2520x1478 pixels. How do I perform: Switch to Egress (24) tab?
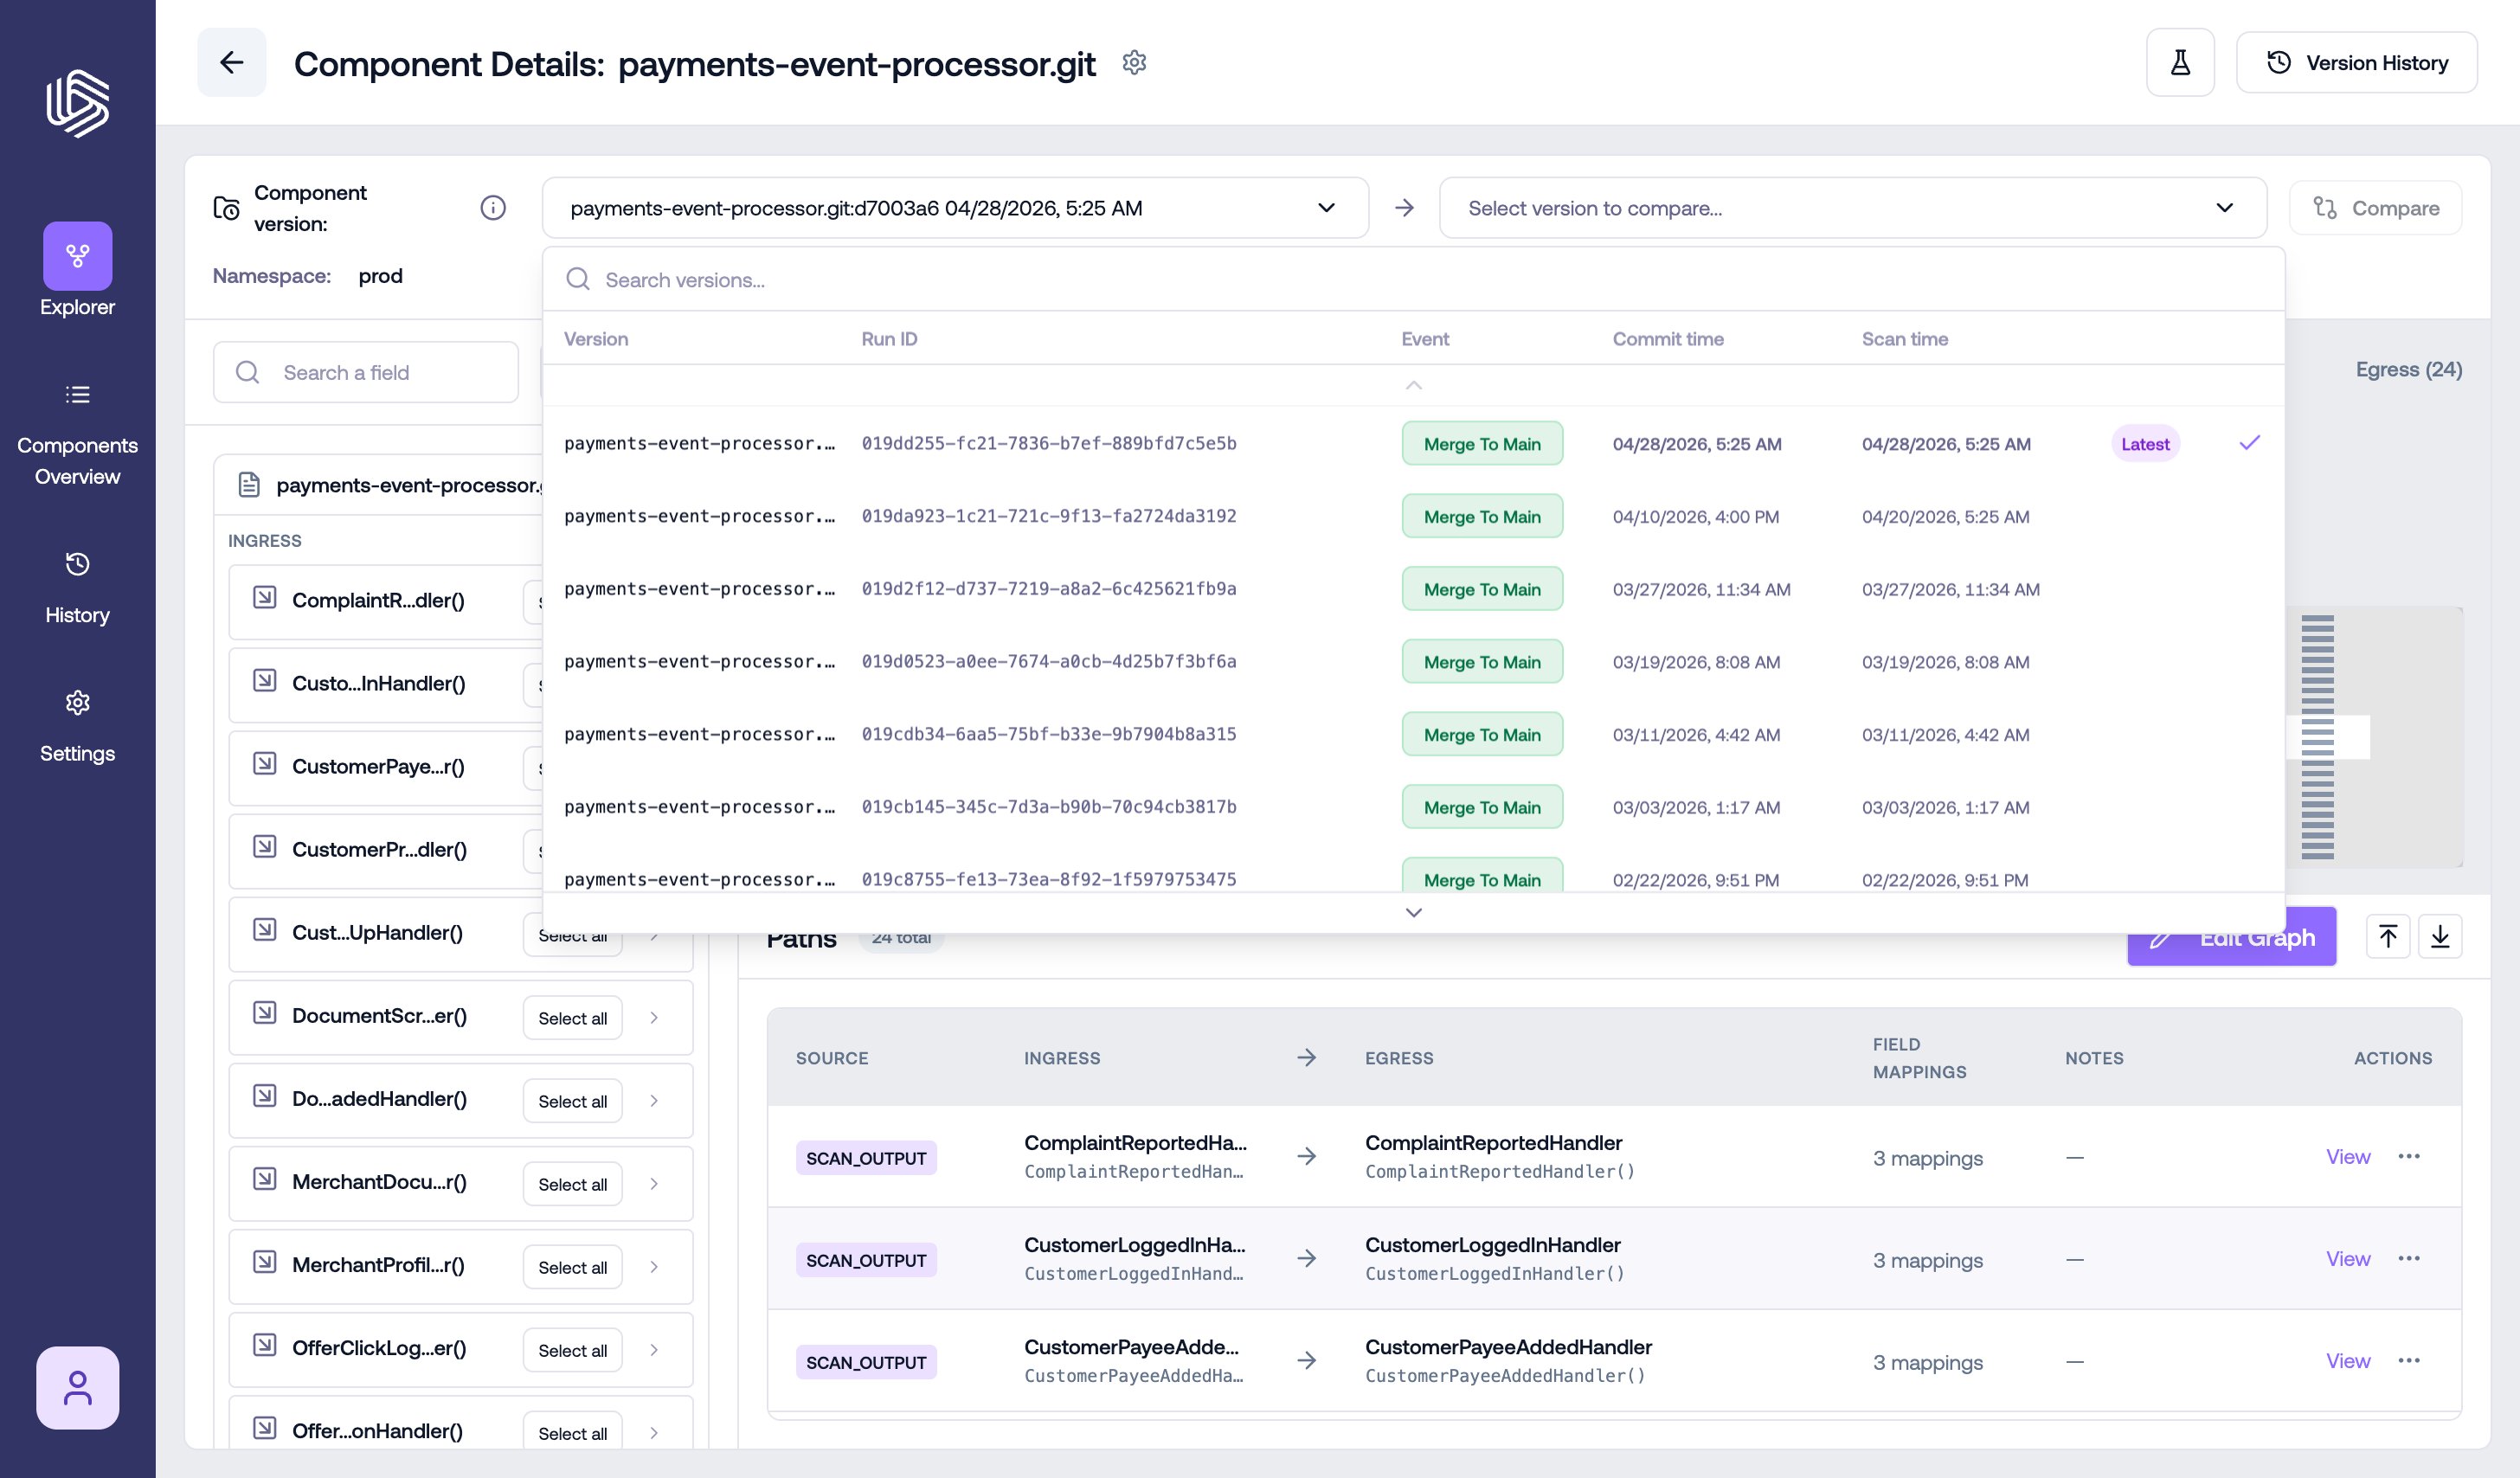pos(2408,369)
